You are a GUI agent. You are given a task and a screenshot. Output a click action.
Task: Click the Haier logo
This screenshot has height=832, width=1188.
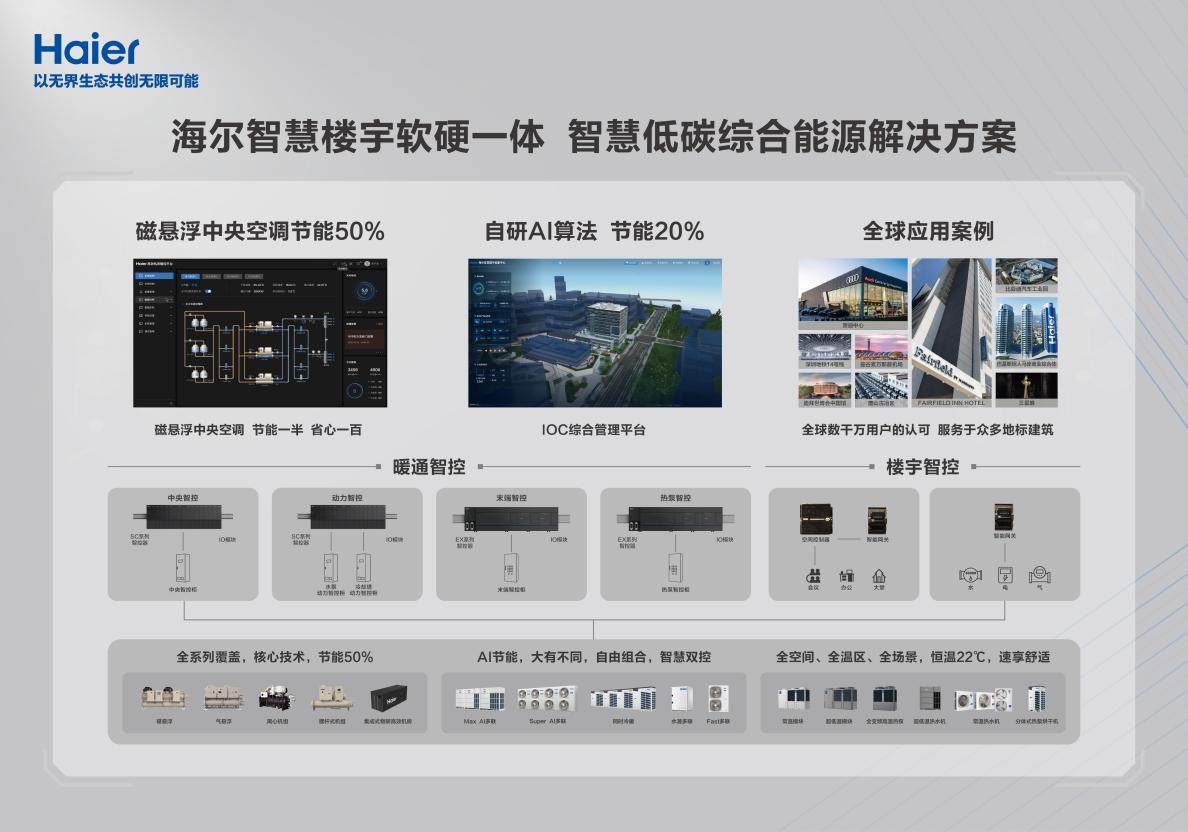coord(86,49)
